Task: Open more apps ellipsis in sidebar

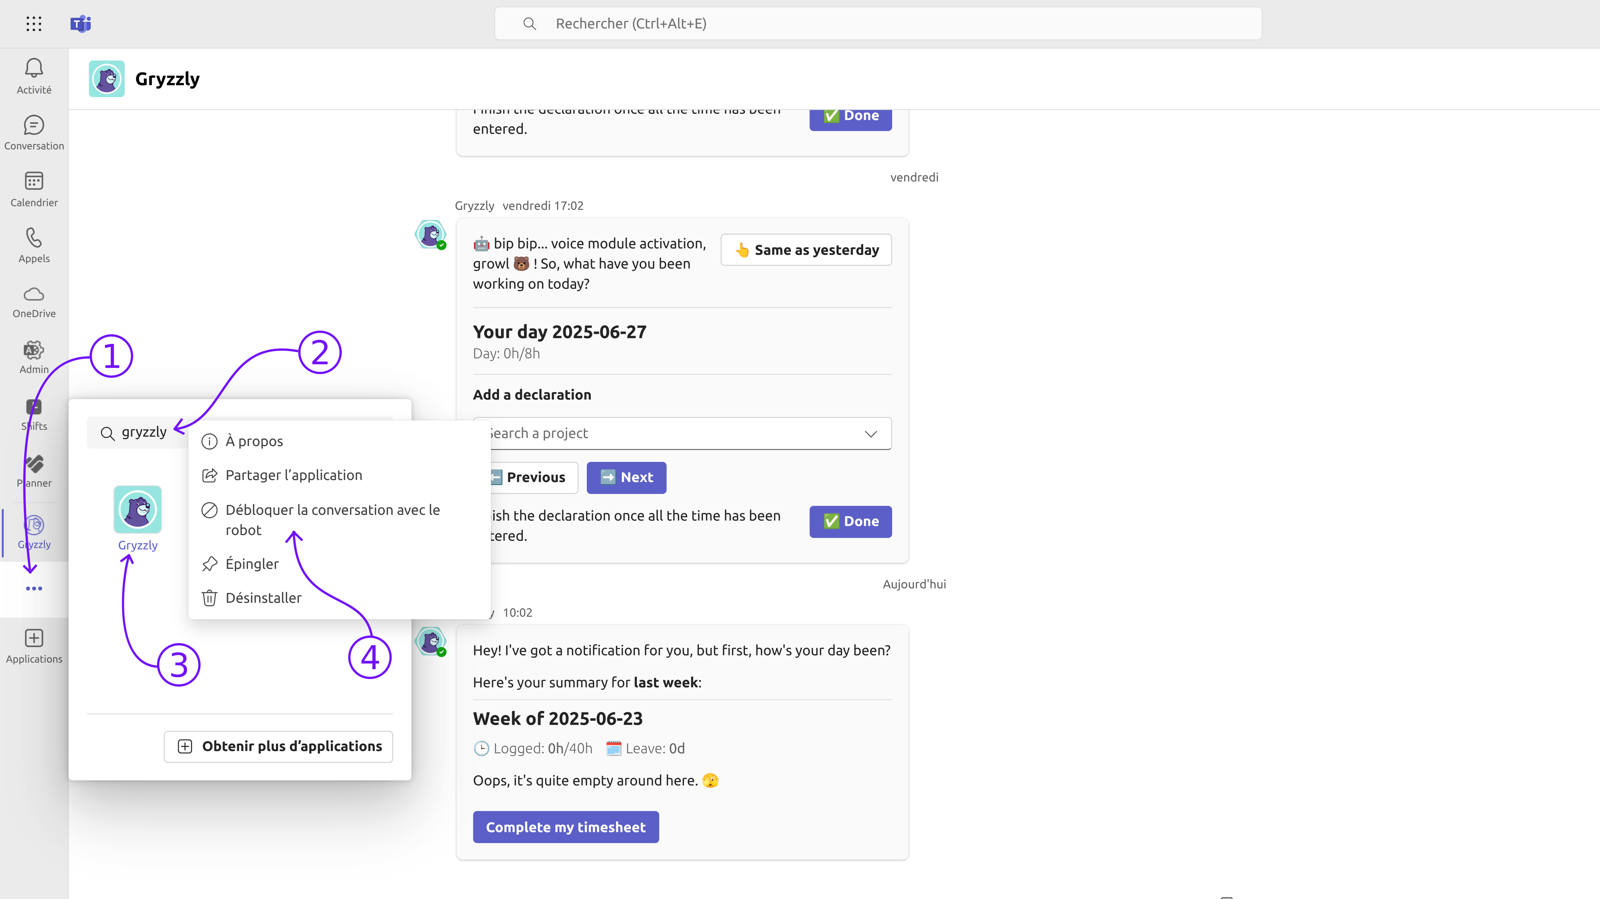Action: pyautogui.click(x=34, y=589)
